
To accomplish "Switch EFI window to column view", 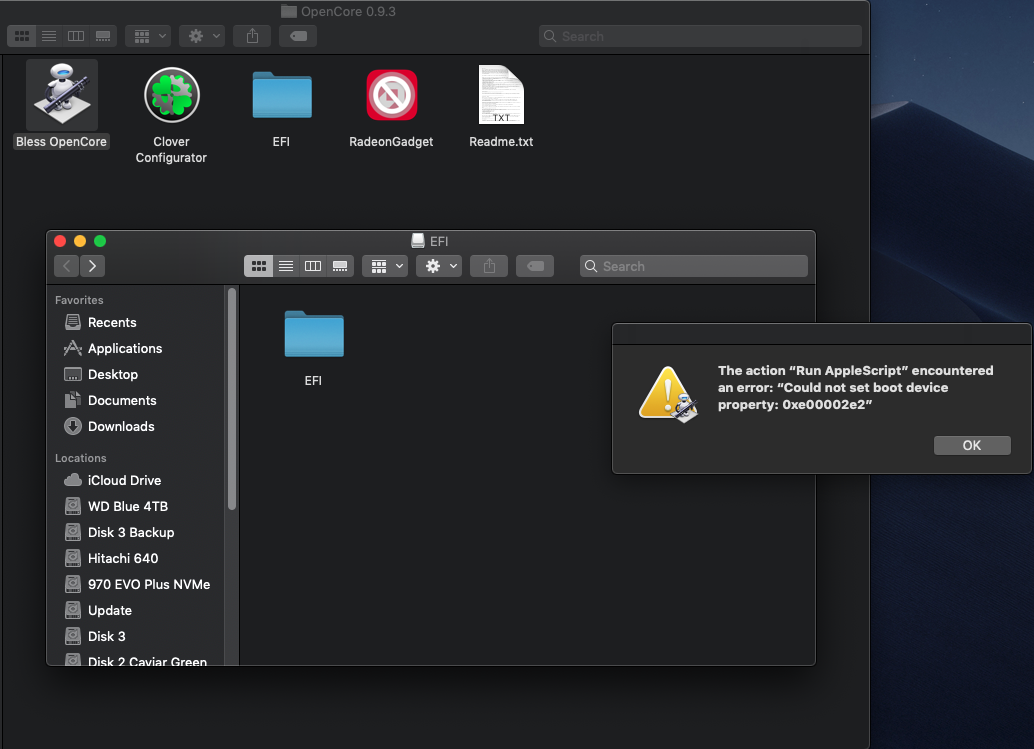I will (313, 266).
